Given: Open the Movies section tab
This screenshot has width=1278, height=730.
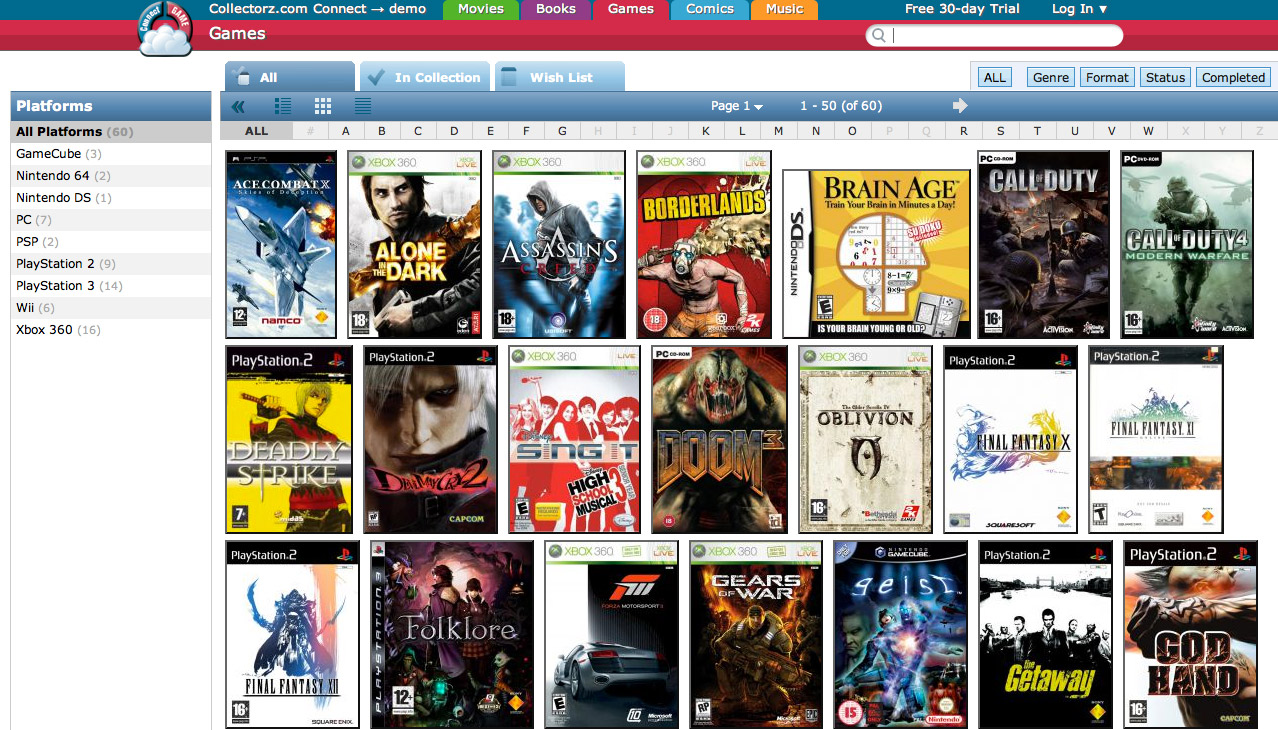Looking at the screenshot, I should coord(480,9).
